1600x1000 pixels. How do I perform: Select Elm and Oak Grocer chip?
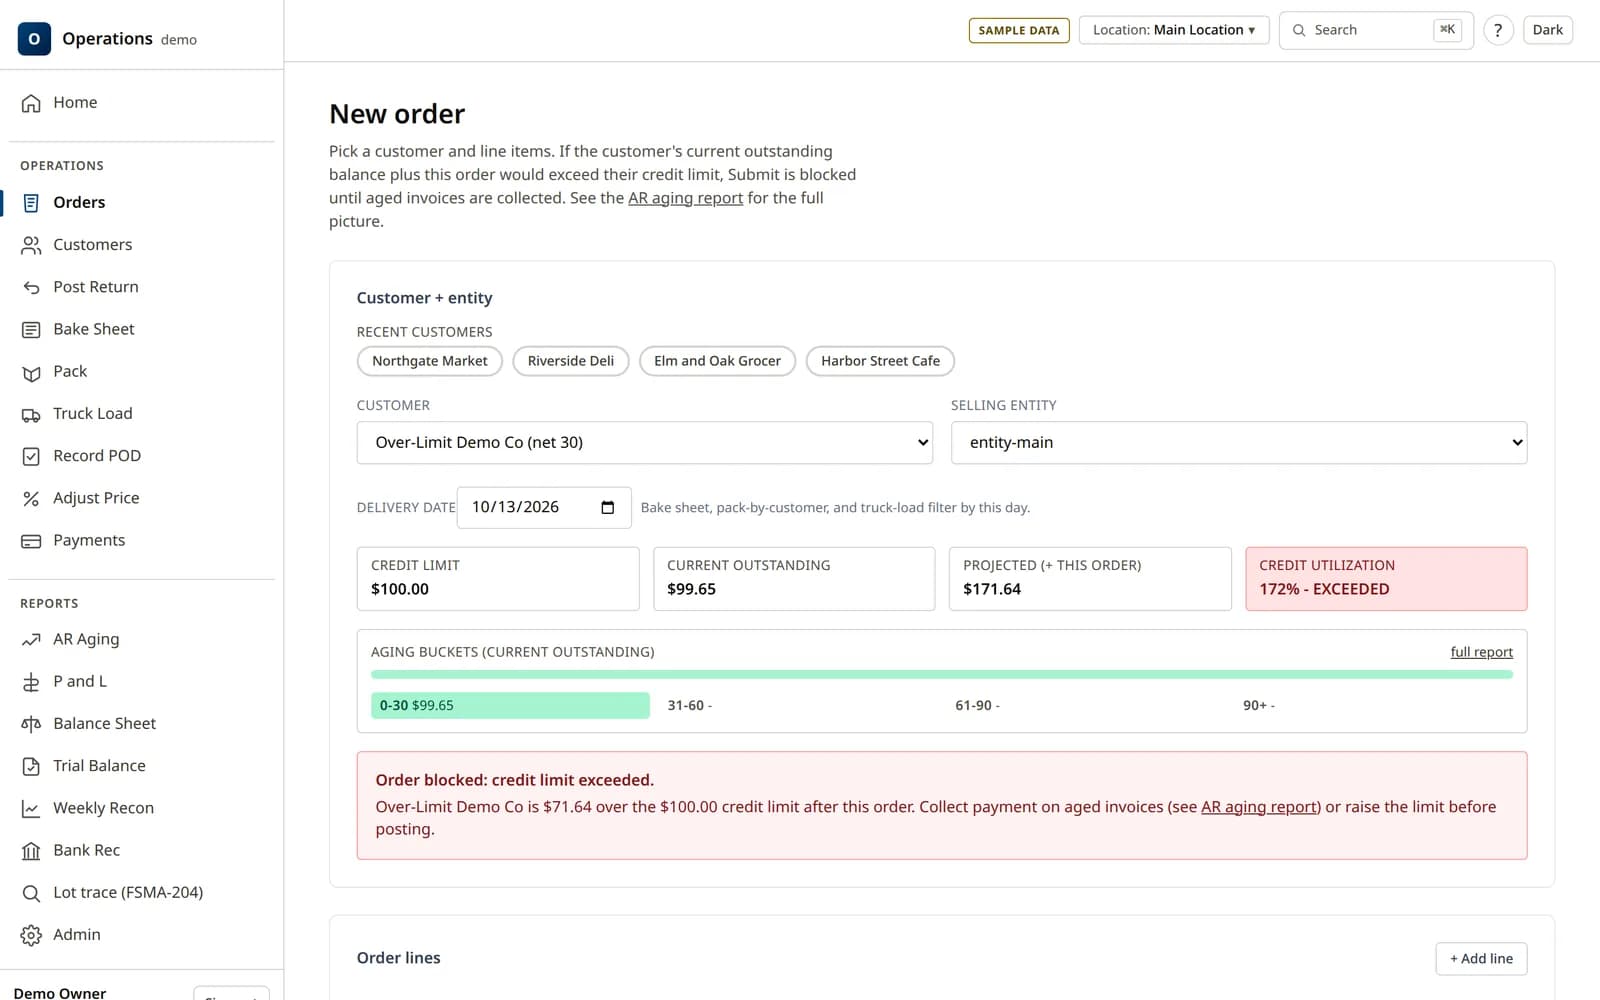(x=717, y=361)
